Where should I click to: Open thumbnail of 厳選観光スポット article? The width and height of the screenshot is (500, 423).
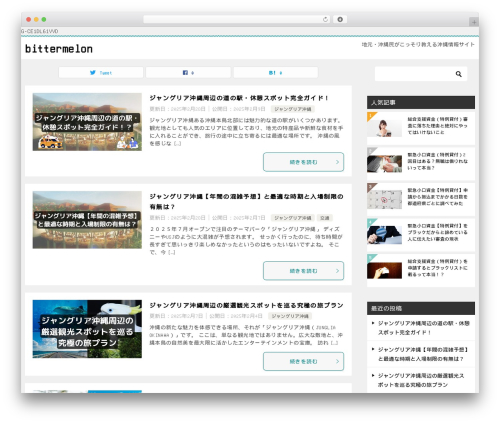87,329
